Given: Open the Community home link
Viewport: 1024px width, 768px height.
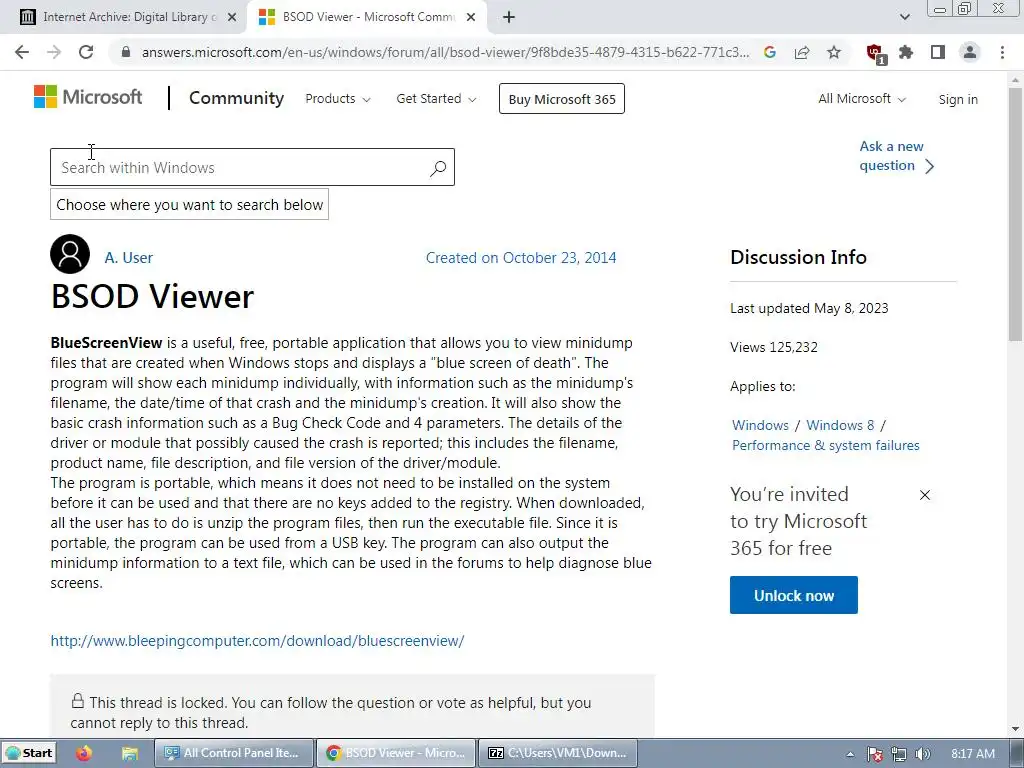Looking at the screenshot, I should click(236, 98).
